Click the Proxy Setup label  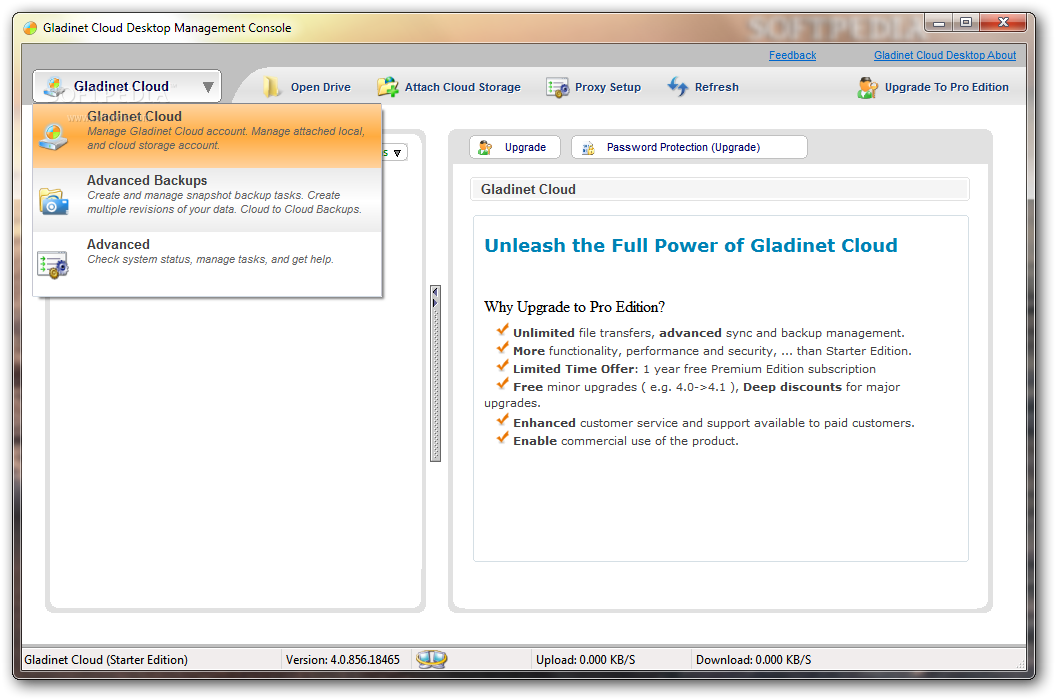click(x=607, y=87)
